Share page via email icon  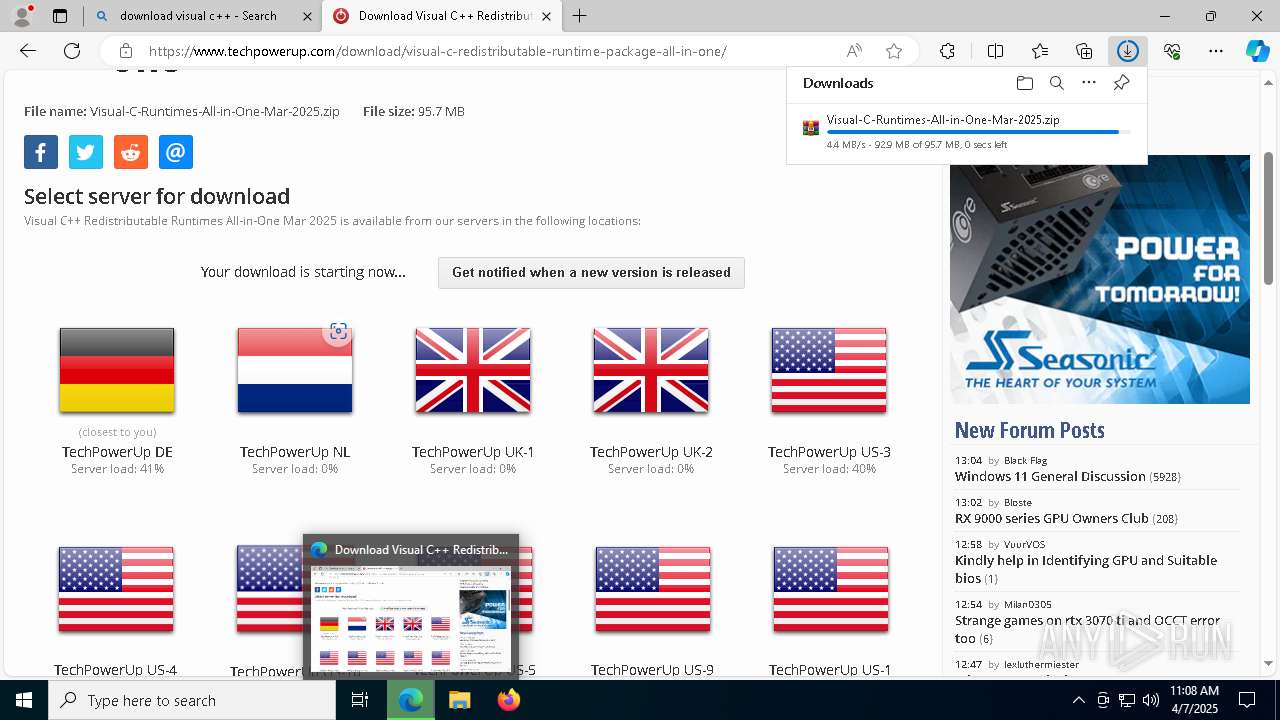[176, 152]
